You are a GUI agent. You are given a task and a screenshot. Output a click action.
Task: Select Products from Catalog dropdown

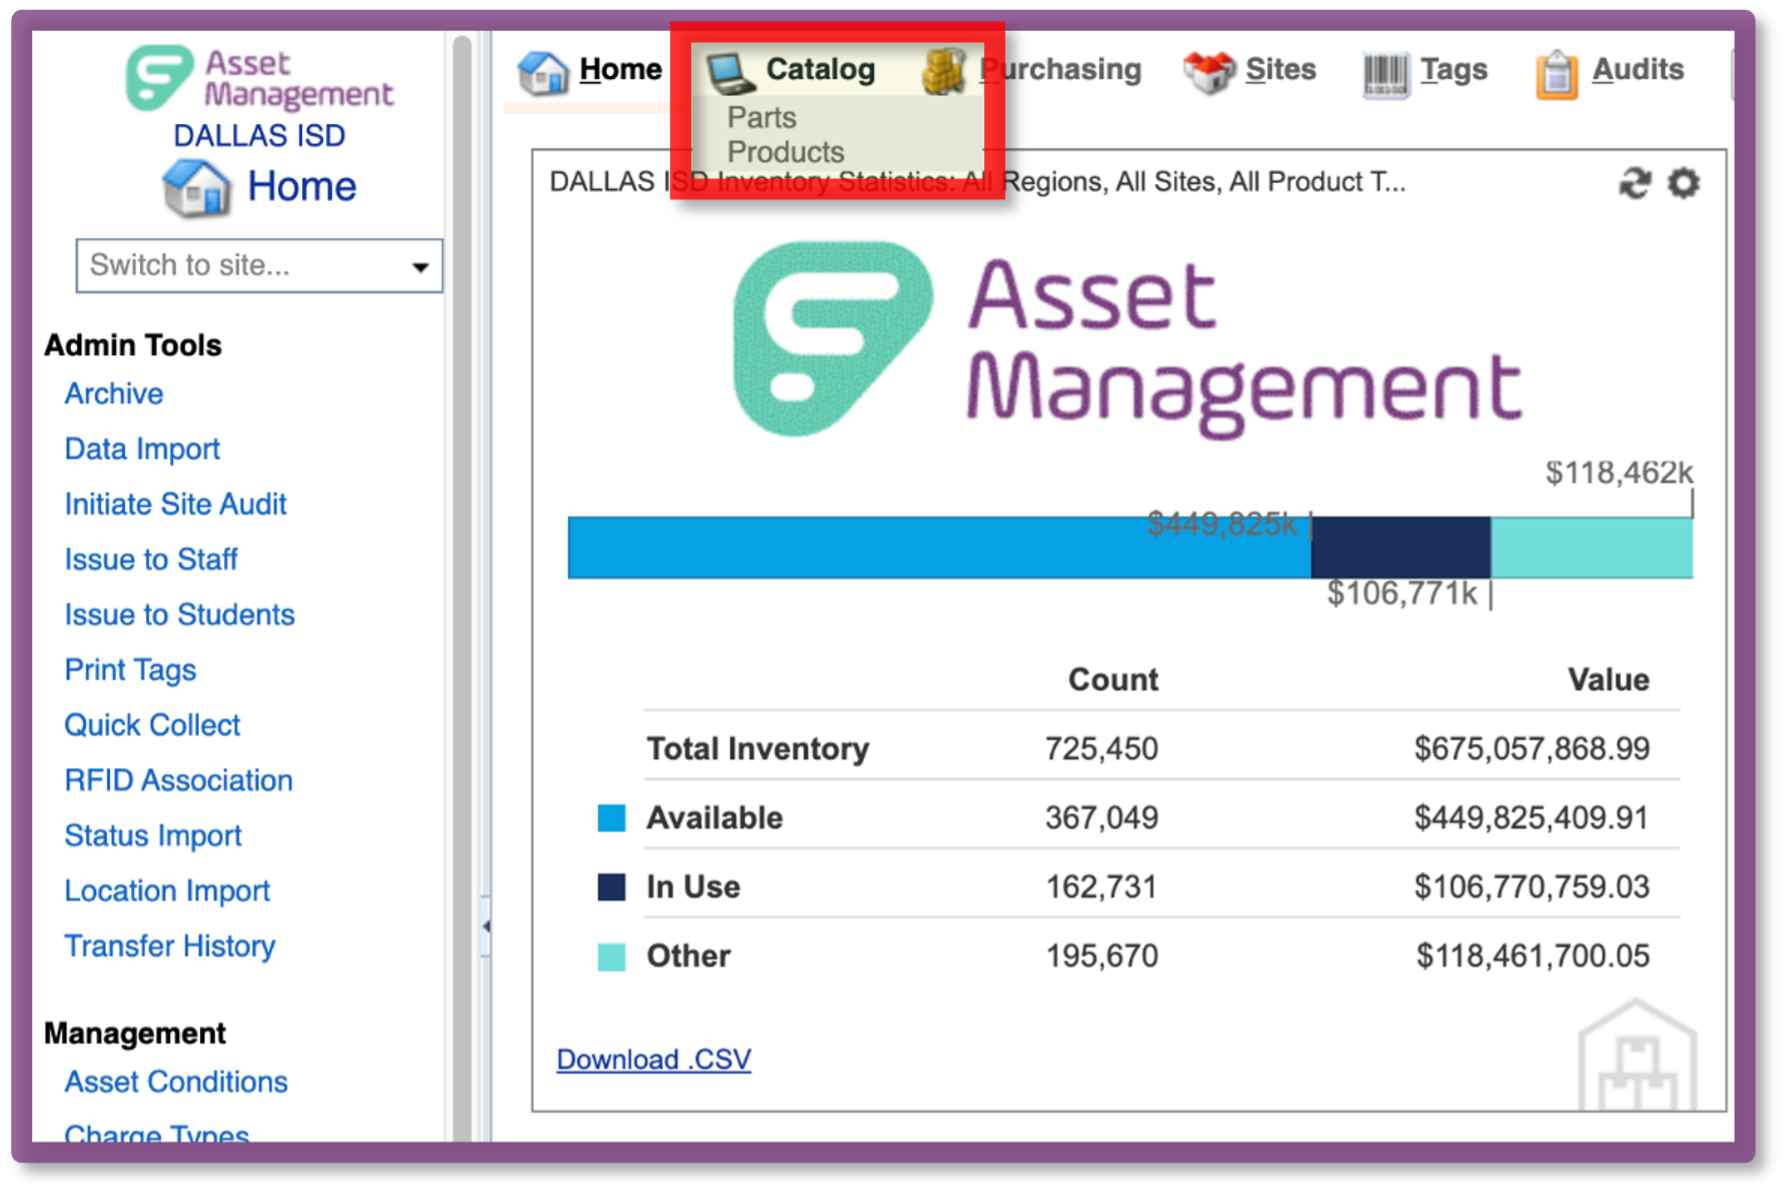click(x=786, y=152)
